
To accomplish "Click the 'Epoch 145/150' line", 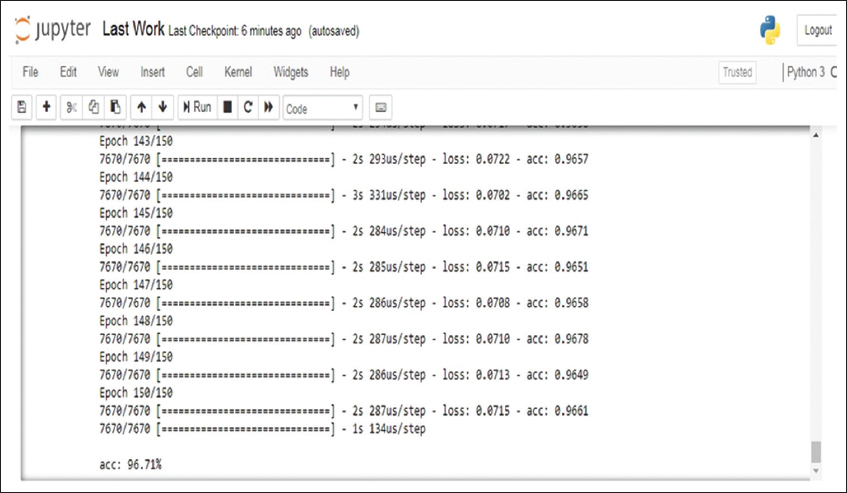I will tap(136, 213).
